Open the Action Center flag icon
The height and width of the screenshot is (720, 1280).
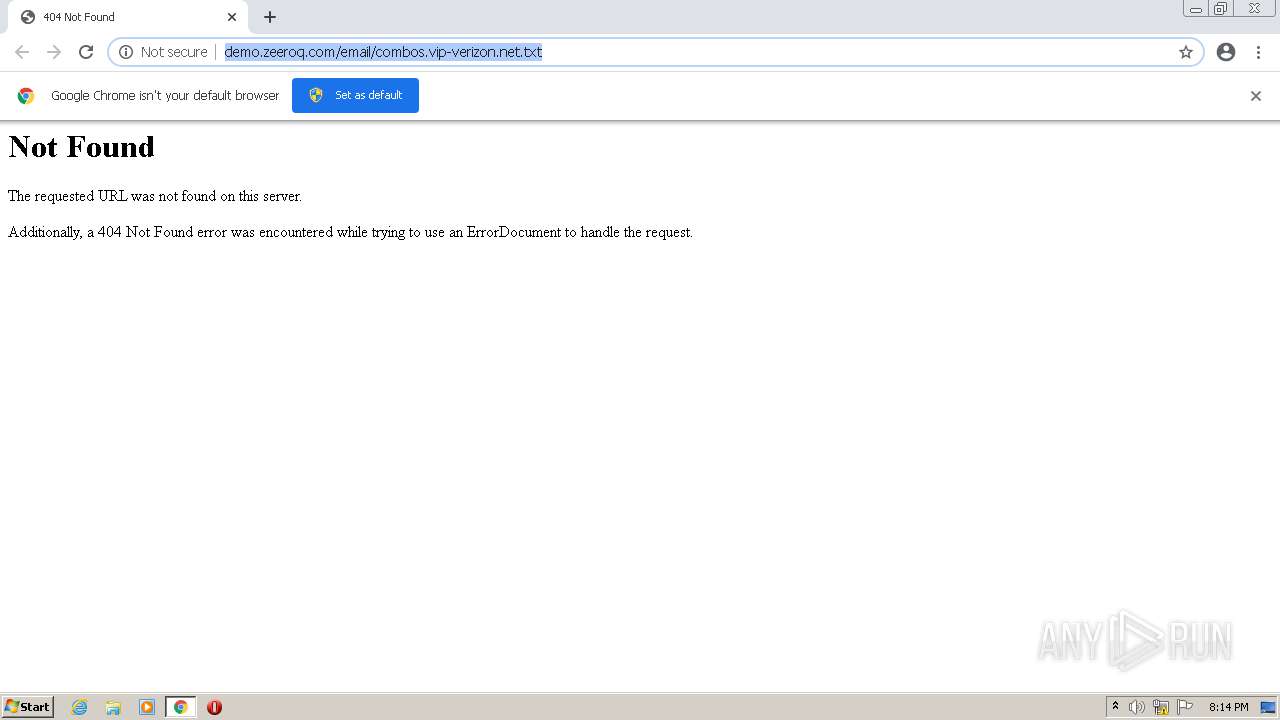[1185, 707]
